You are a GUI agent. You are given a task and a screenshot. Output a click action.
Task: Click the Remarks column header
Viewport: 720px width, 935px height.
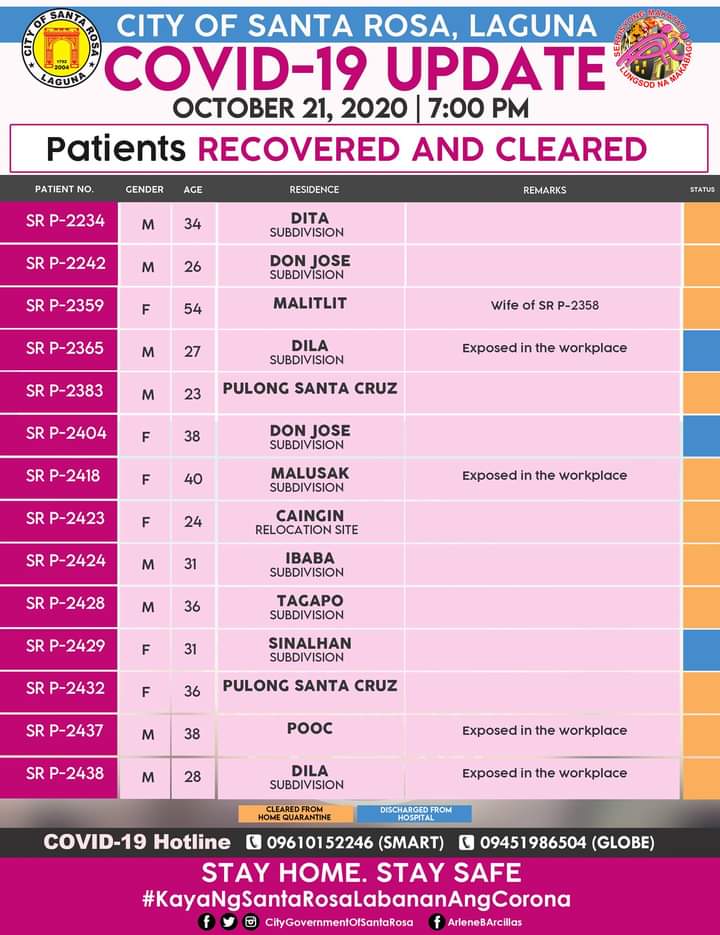click(x=544, y=190)
